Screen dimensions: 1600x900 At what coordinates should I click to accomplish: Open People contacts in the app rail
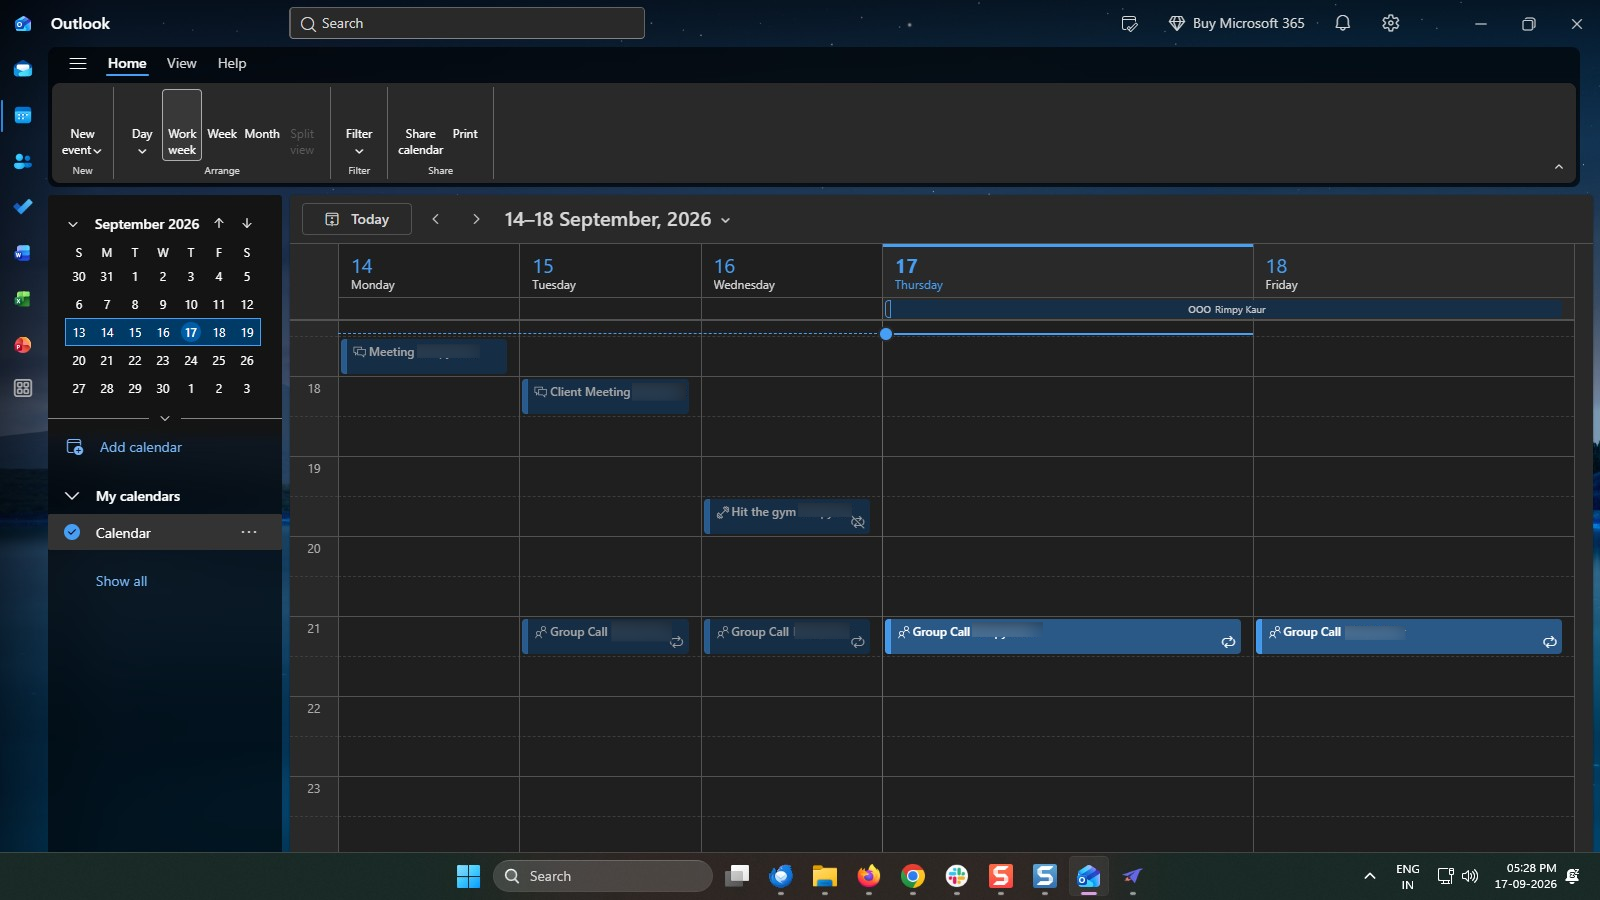point(23,161)
